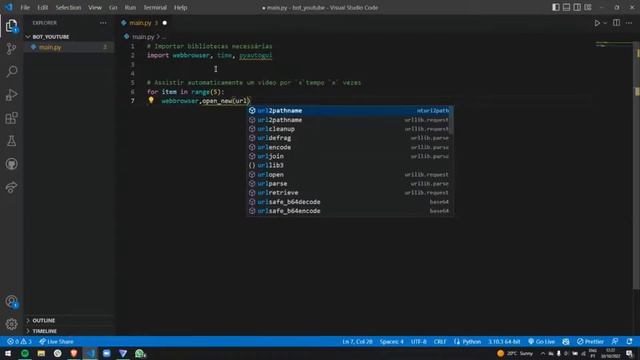Image resolution: width=640 pixels, height=360 pixels.
Task: Choose urlretrieve suggestion
Action: click(x=349, y=193)
